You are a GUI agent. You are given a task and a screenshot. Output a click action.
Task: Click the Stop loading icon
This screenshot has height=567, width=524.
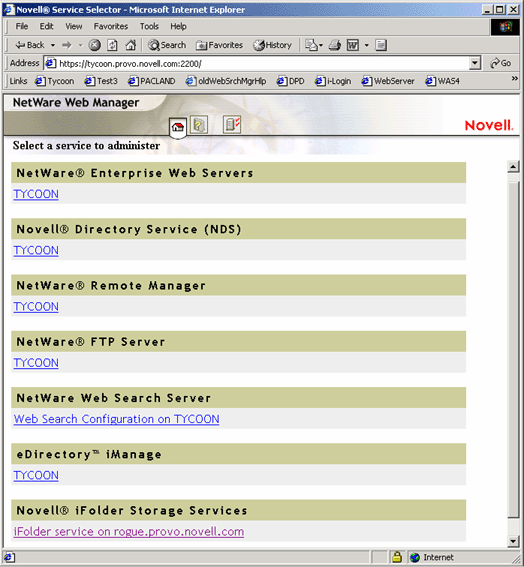pyautogui.click(x=95, y=45)
